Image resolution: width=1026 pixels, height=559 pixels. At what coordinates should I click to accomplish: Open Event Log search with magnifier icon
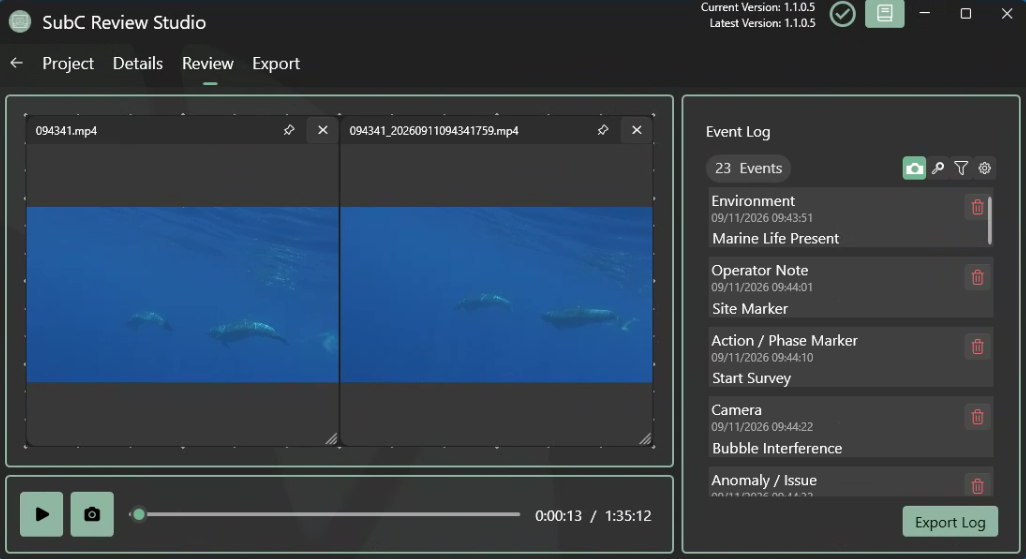[938, 168]
